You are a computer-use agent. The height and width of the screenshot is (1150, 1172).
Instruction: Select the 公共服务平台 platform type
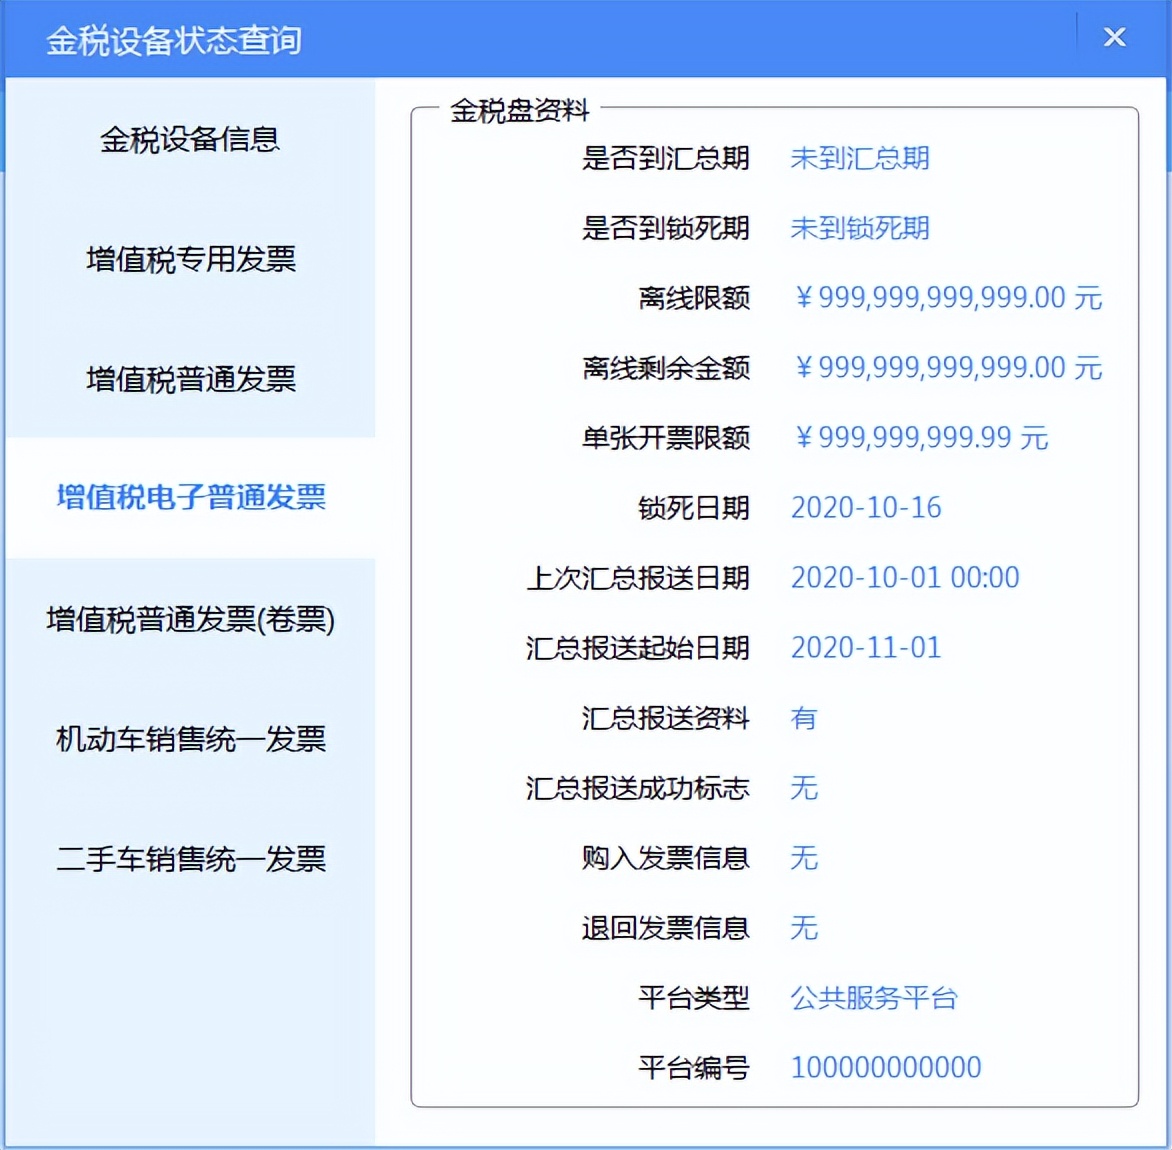pos(874,998)
